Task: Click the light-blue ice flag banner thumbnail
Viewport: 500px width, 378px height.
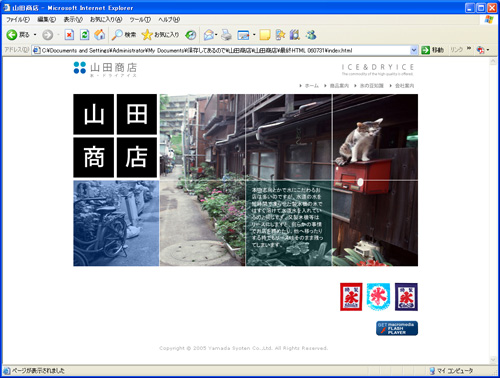Action: click(x=378, y=297)
